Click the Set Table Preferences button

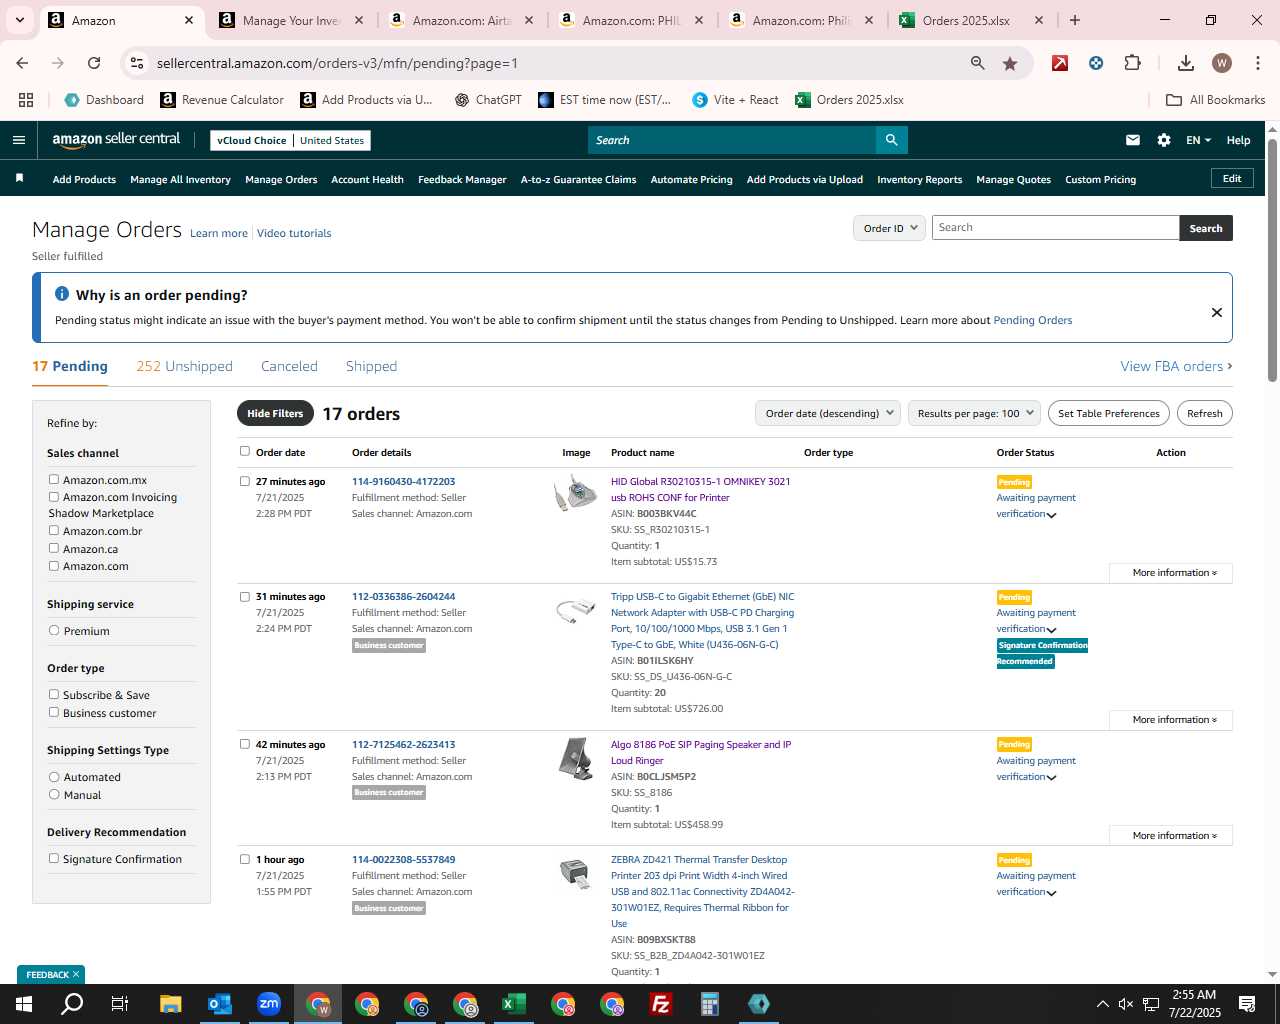pyautogui.click(x=1108, y=413)
